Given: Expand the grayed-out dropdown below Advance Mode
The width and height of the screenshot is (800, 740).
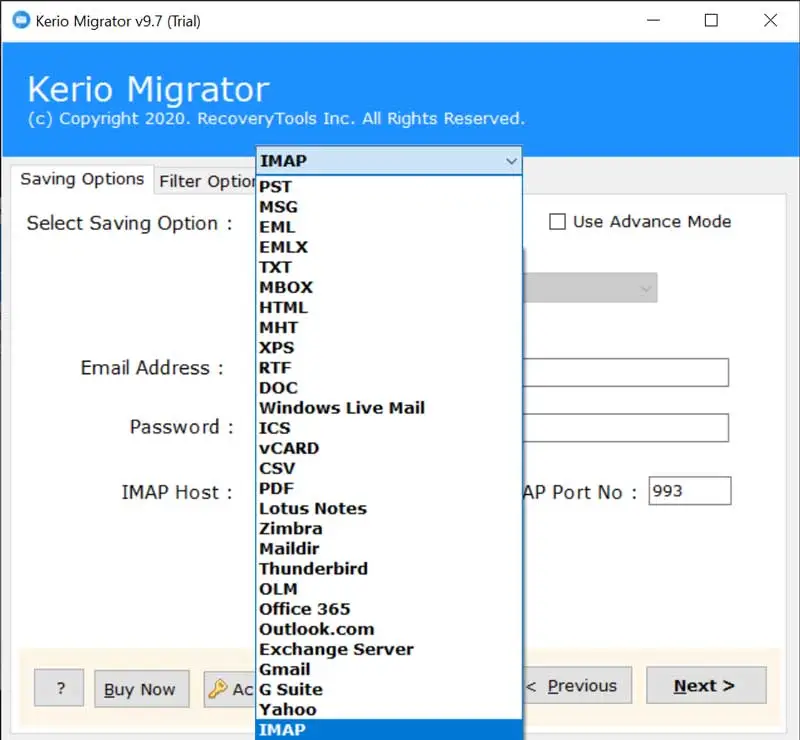Looking at the screenshot, I should (645, 288).
